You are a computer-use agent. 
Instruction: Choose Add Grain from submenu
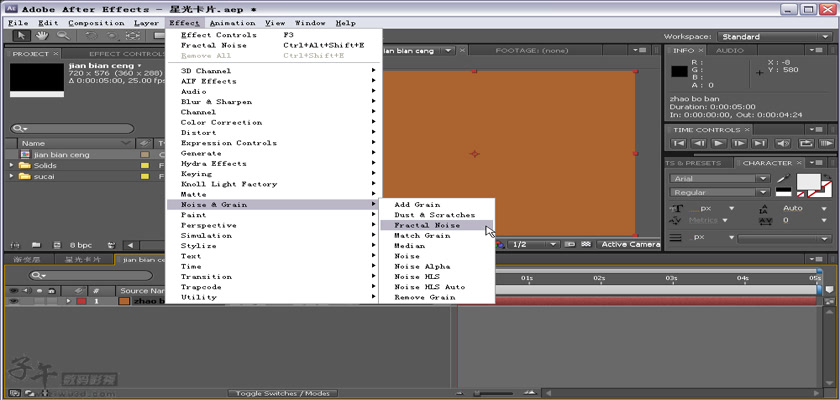click(x=437, y=205)
